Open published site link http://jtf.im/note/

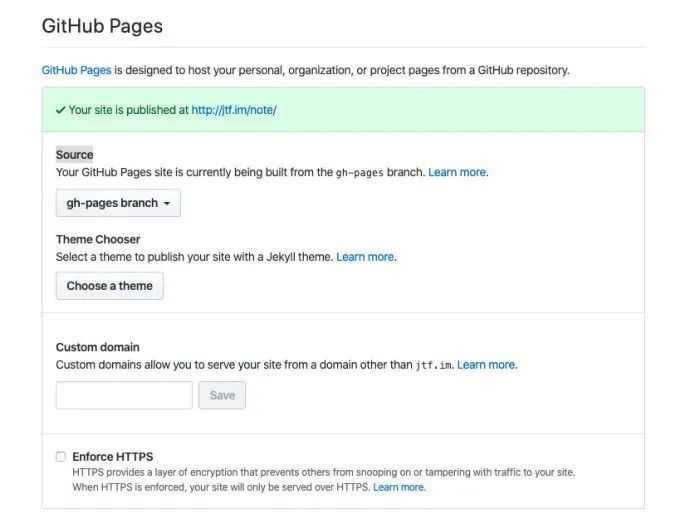(x=234, y=110)
